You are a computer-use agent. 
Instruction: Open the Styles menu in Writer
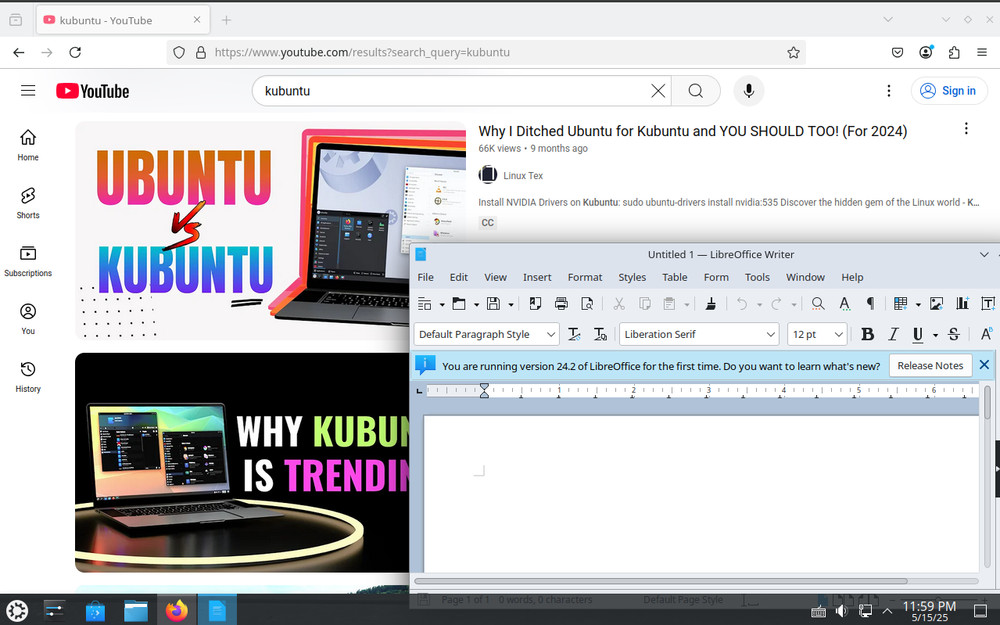pos(632,277)
